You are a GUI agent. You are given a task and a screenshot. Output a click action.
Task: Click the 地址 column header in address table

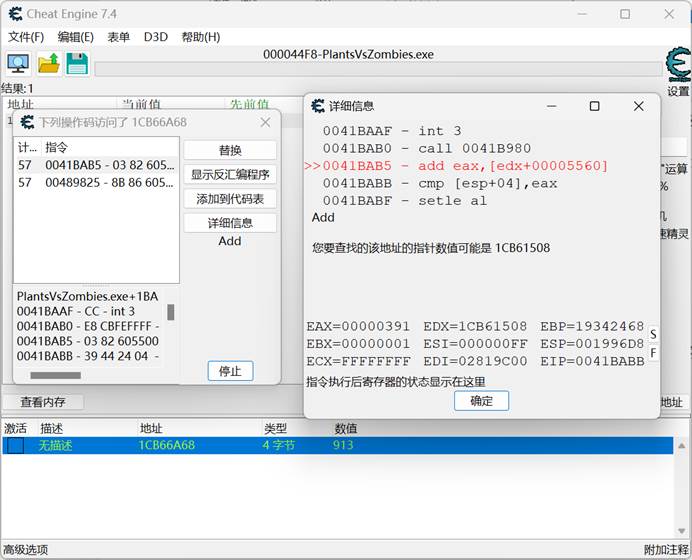(151, 428)
